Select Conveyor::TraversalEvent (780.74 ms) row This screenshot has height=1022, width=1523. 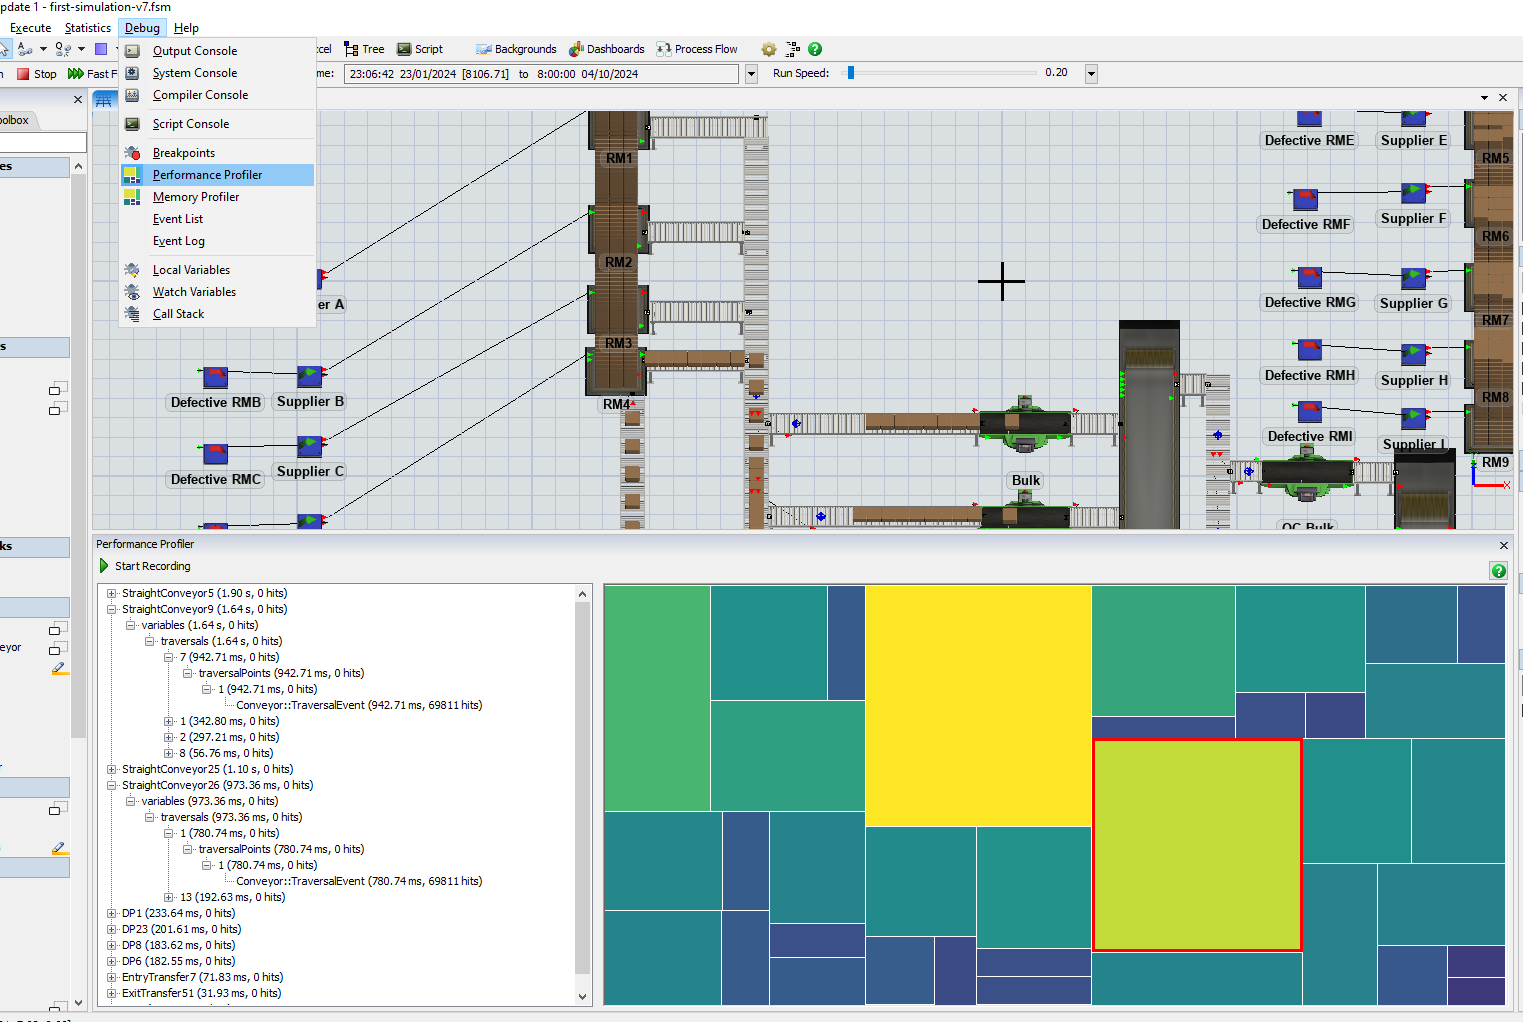click(x=359, y=881)
